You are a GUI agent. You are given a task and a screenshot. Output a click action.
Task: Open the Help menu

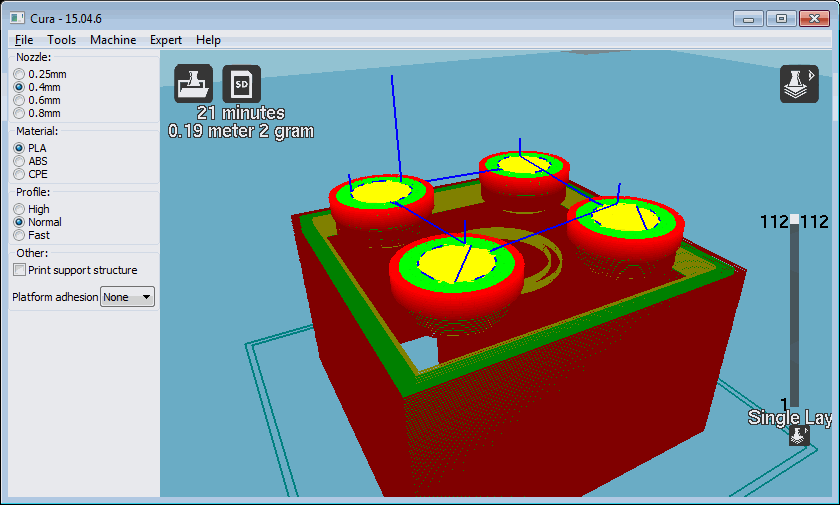click(x=208, y=40)
